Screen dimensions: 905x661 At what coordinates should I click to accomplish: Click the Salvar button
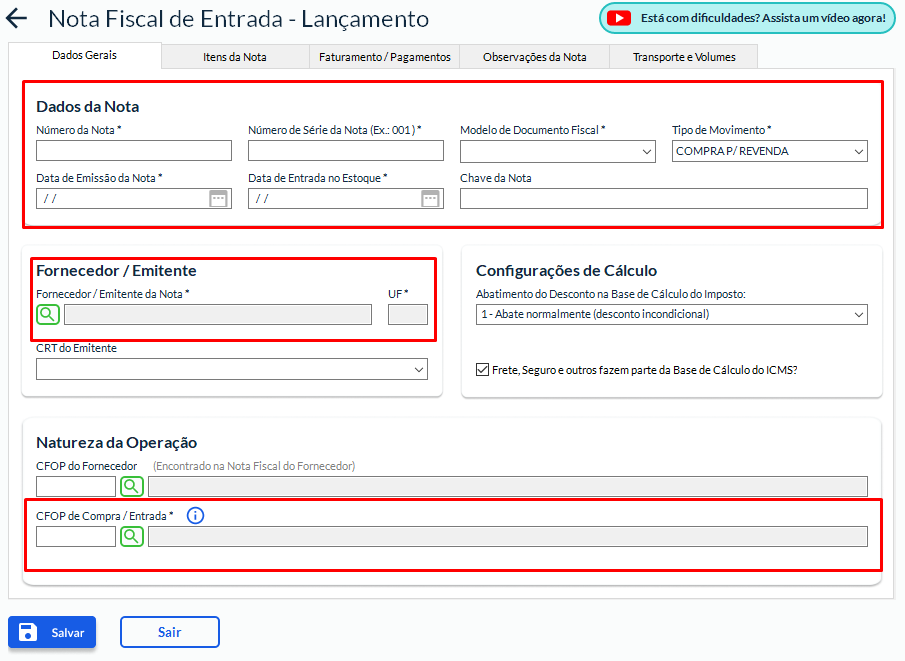[52, 632]
